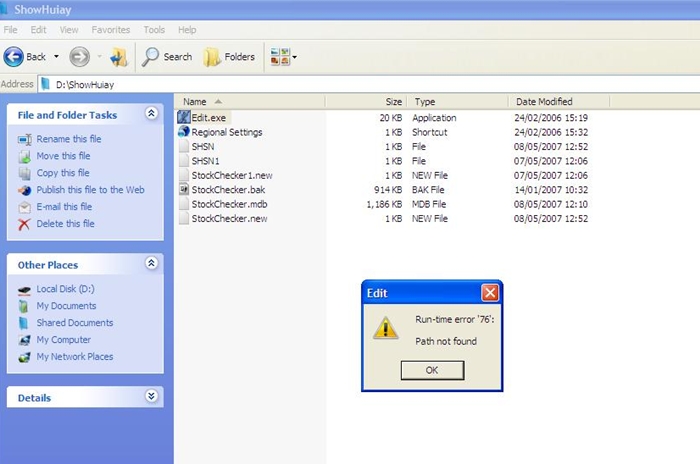700x464 pixels.
Task: Click the StockChecker.new file icon
Action: coord(184,218)
